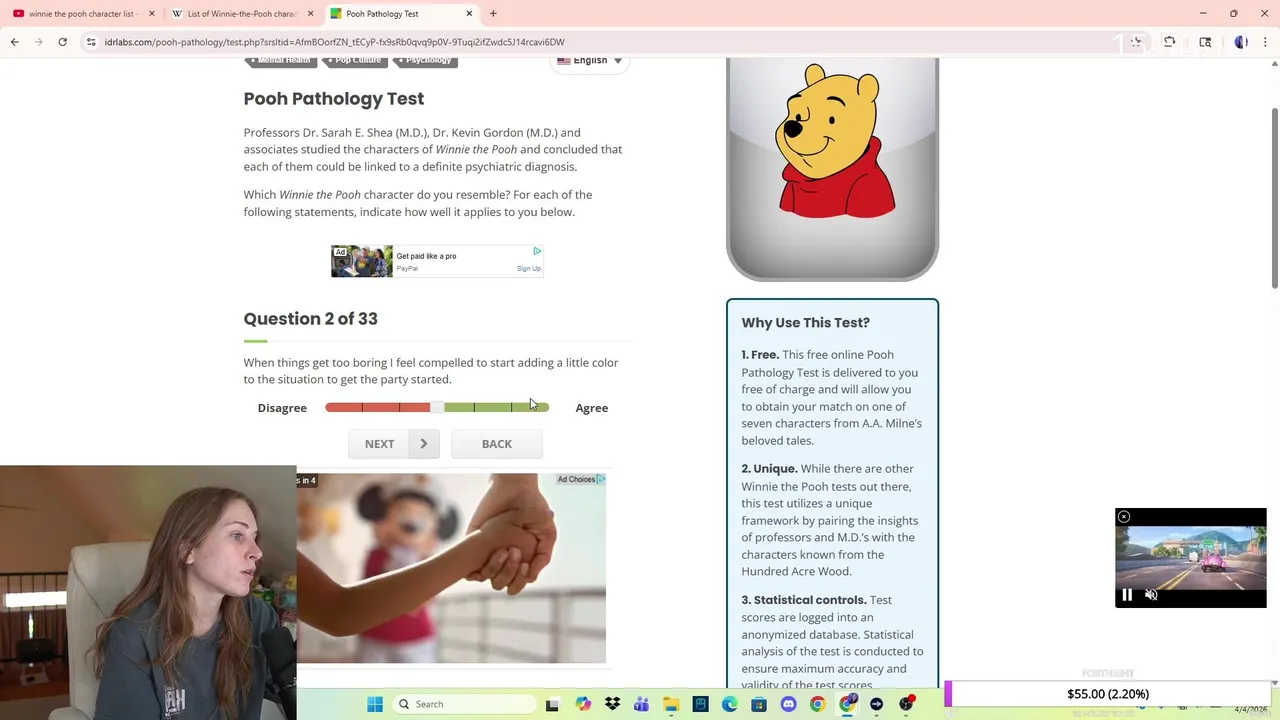Close the List of Winnie-the-Pooh tab
The width and height of the screenshot is (1280, 720).
pyautogui.click(x=310, y=14)
